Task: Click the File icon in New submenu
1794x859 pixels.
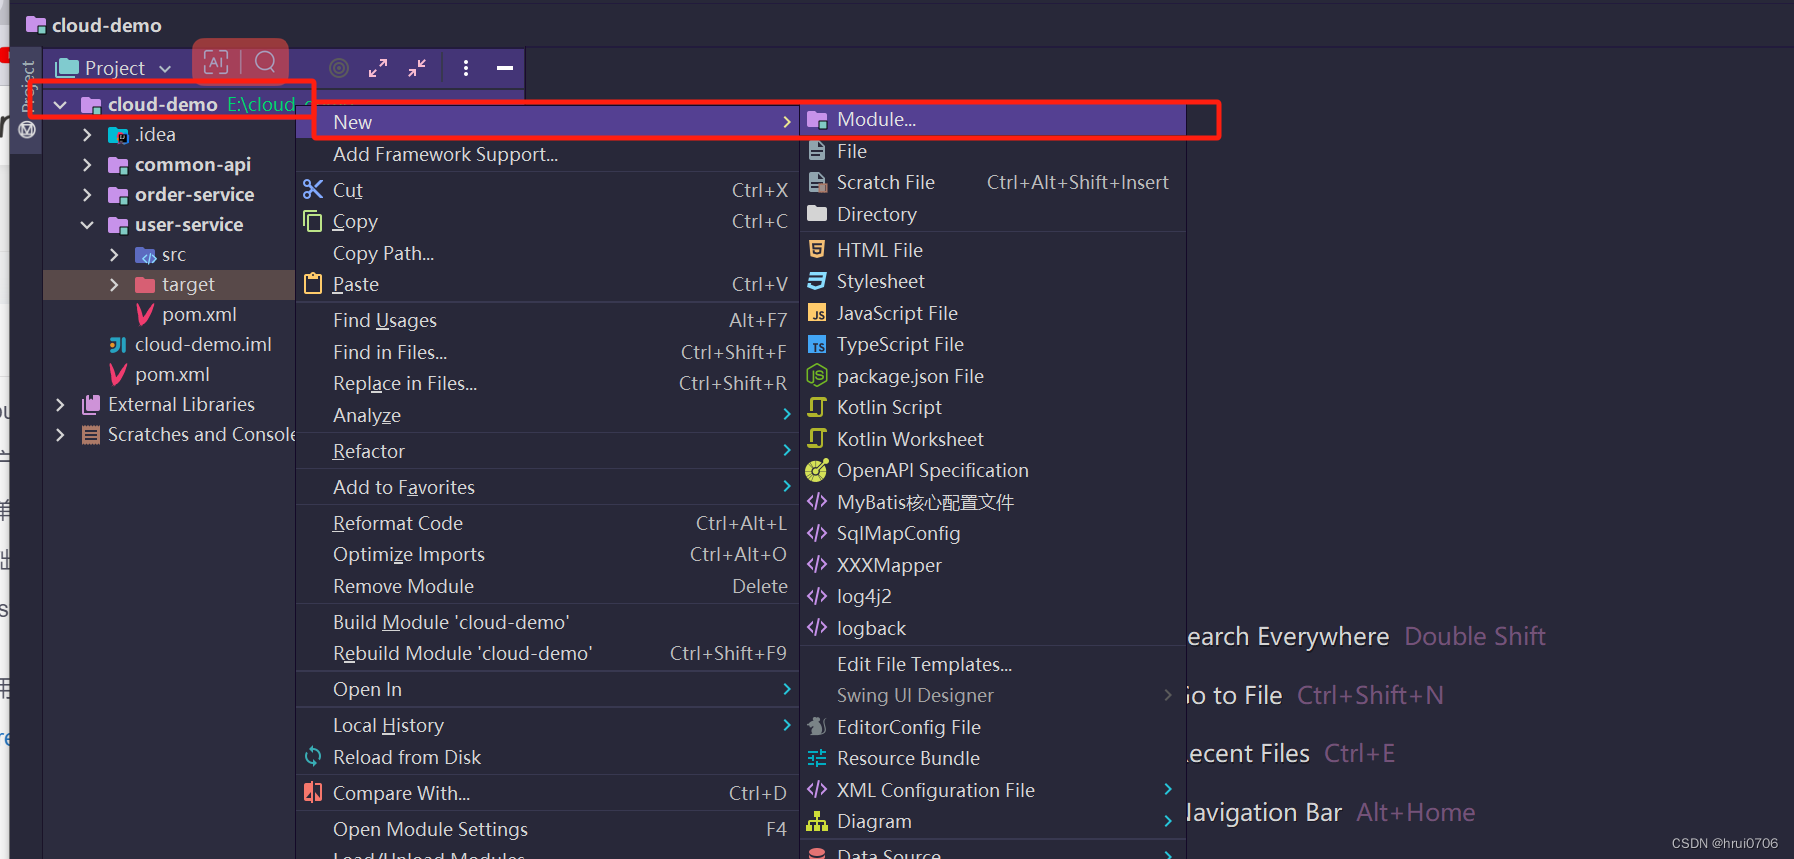Action: pos(817,151)
